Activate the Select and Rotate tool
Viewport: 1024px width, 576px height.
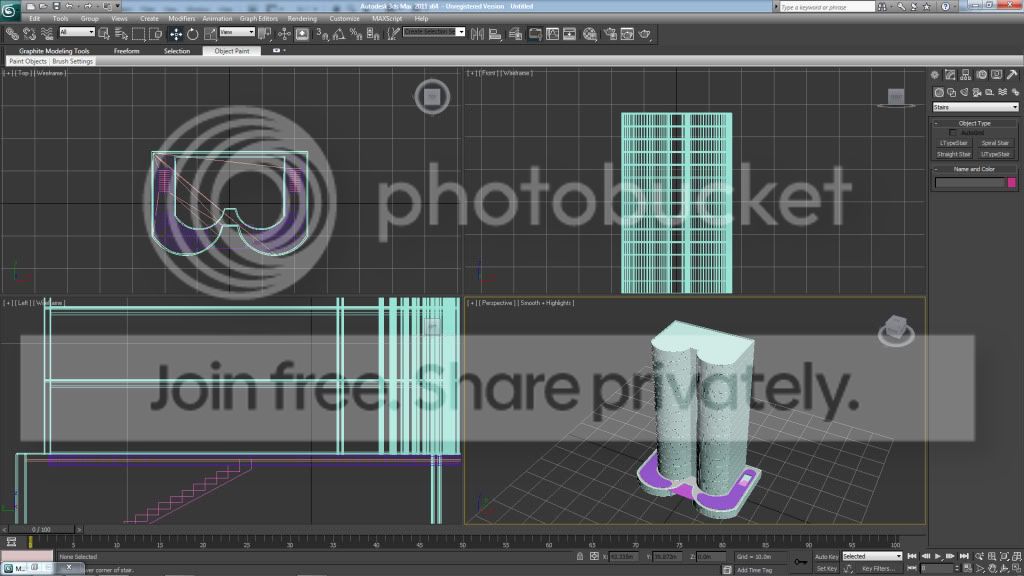point(193,34)
